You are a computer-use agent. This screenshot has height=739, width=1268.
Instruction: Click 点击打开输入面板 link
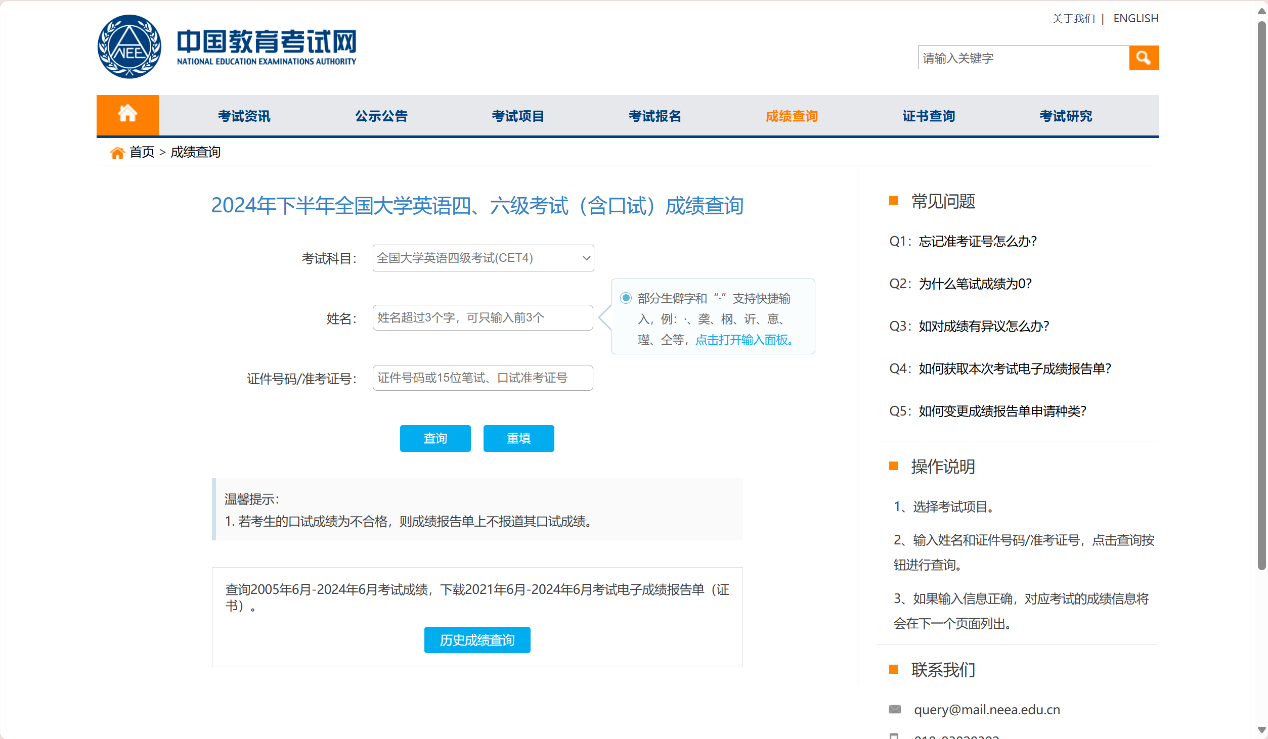tap(744, 340)
